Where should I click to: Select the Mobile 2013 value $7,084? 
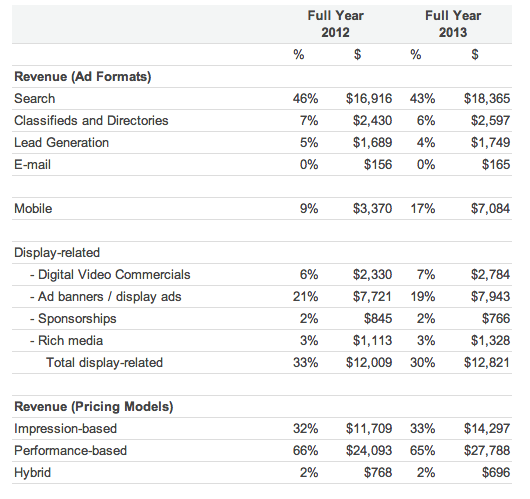pos(490,209)
